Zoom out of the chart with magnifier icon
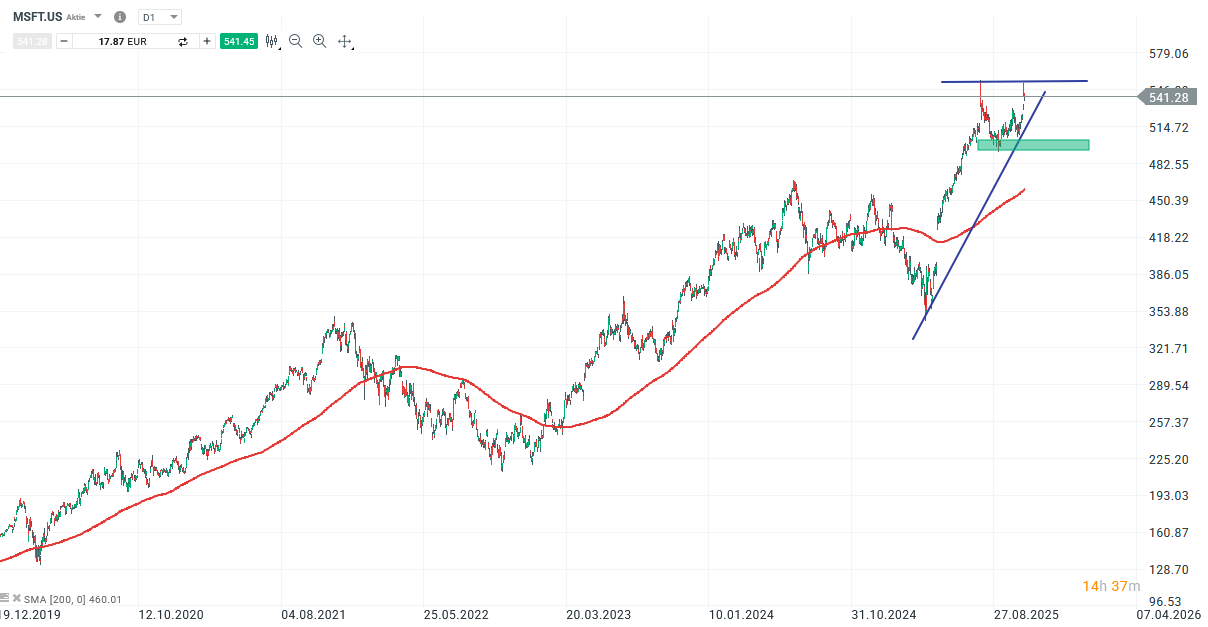This screenshot has width=1208, height=627. (x=295, y=41)
